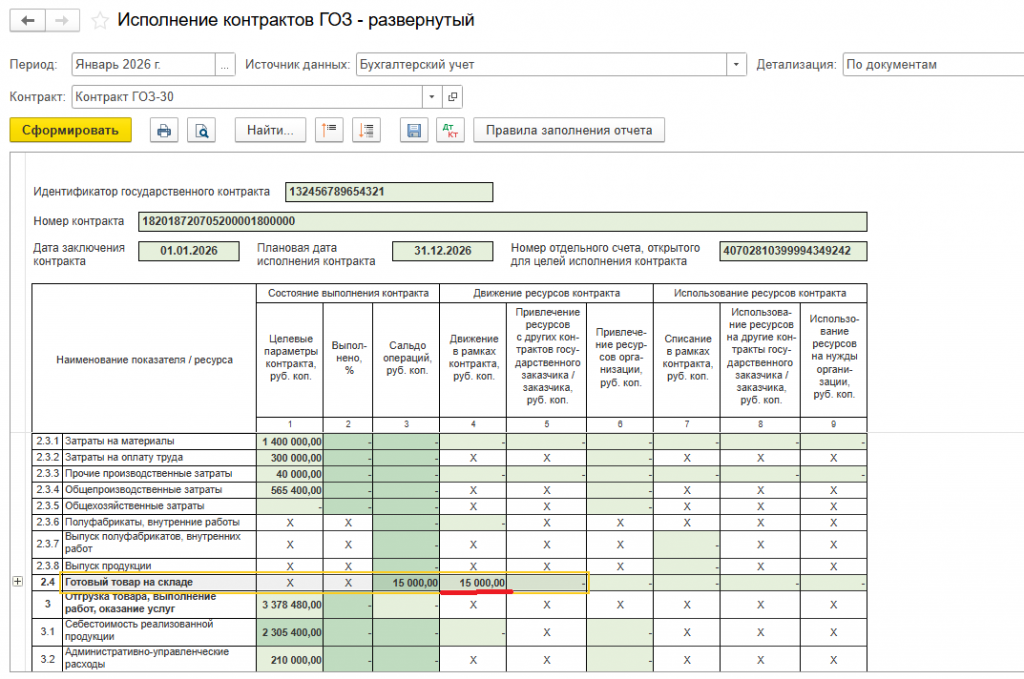Select row Административно-управленческие расходы

[x=159, y=659]
